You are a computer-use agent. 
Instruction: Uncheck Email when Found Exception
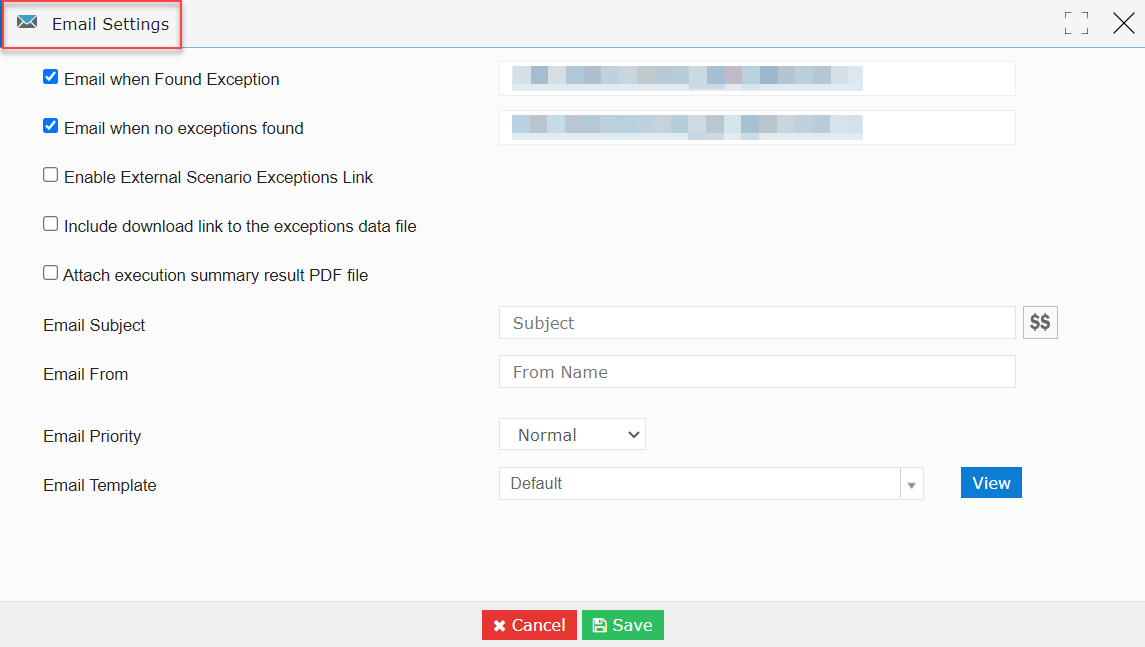click(50, 77)
